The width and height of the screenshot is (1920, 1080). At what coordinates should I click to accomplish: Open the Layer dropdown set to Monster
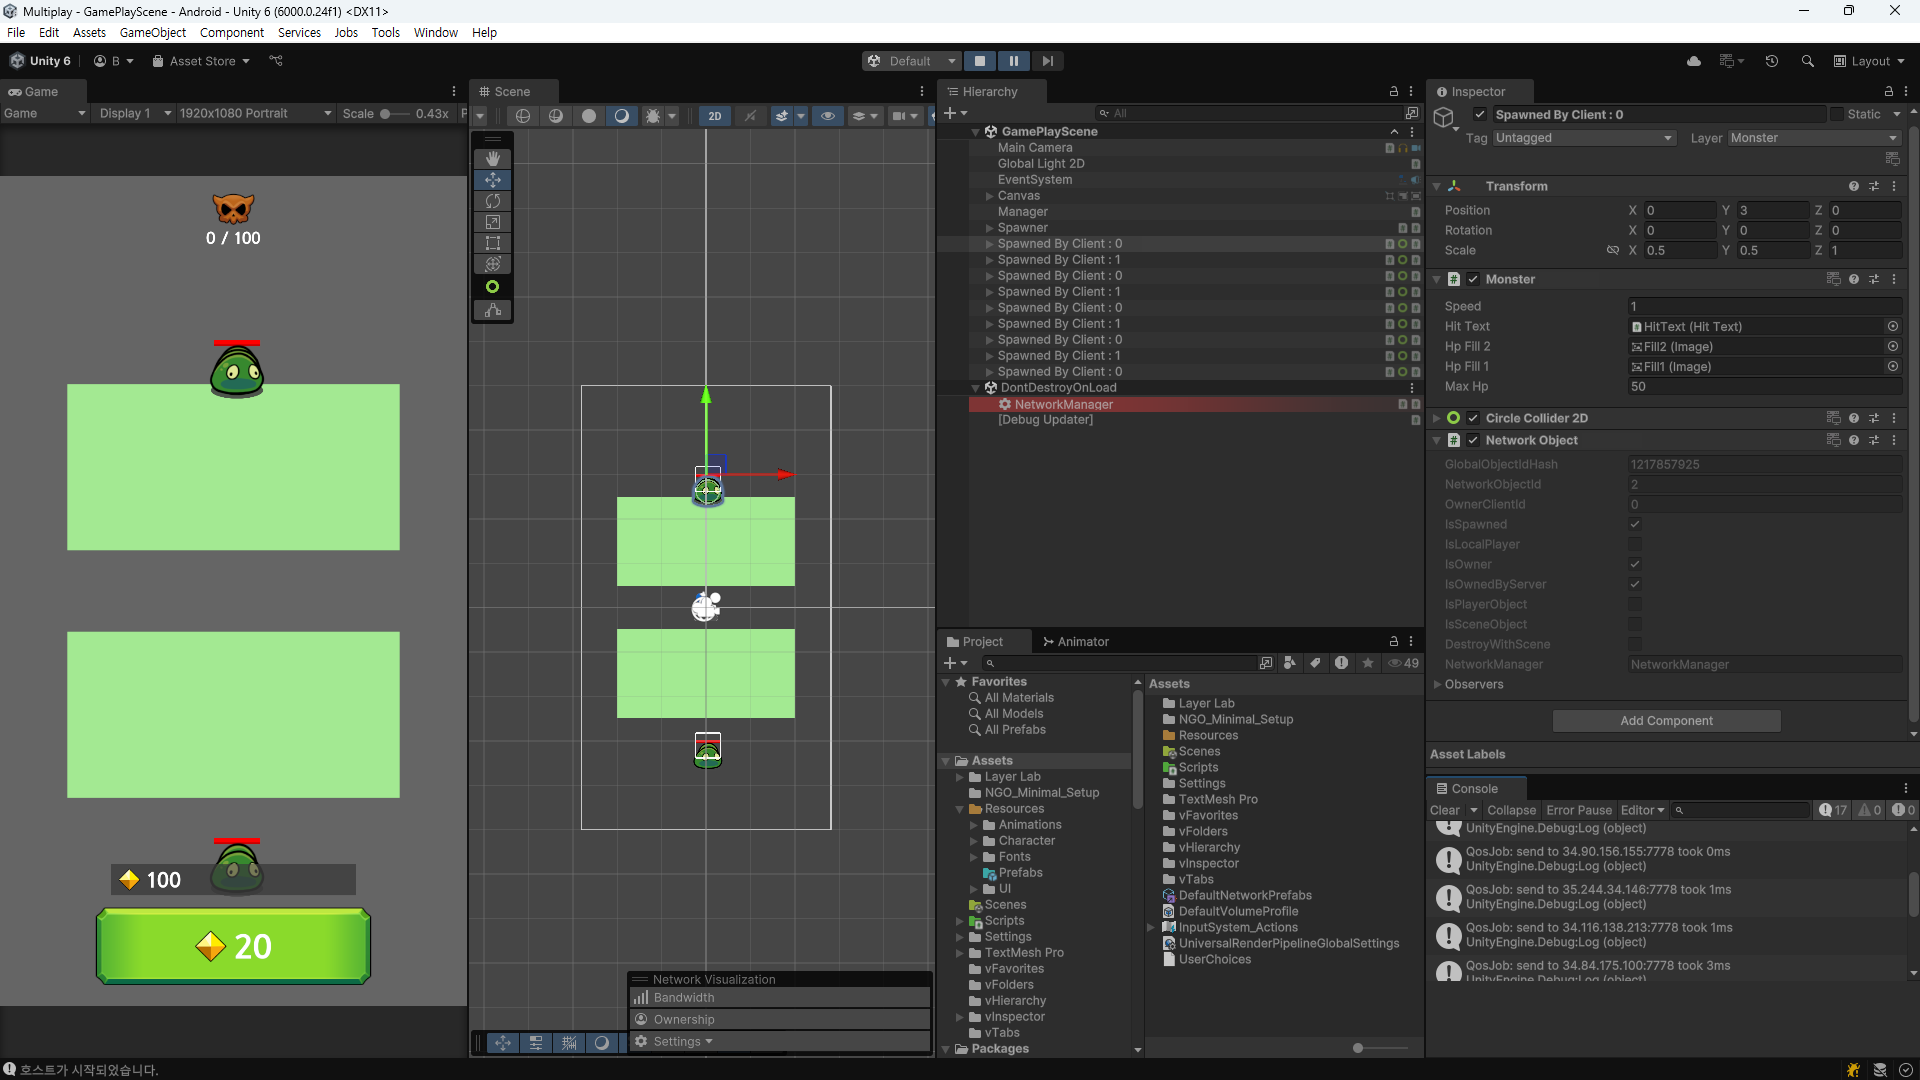[x=1813, y=138]
